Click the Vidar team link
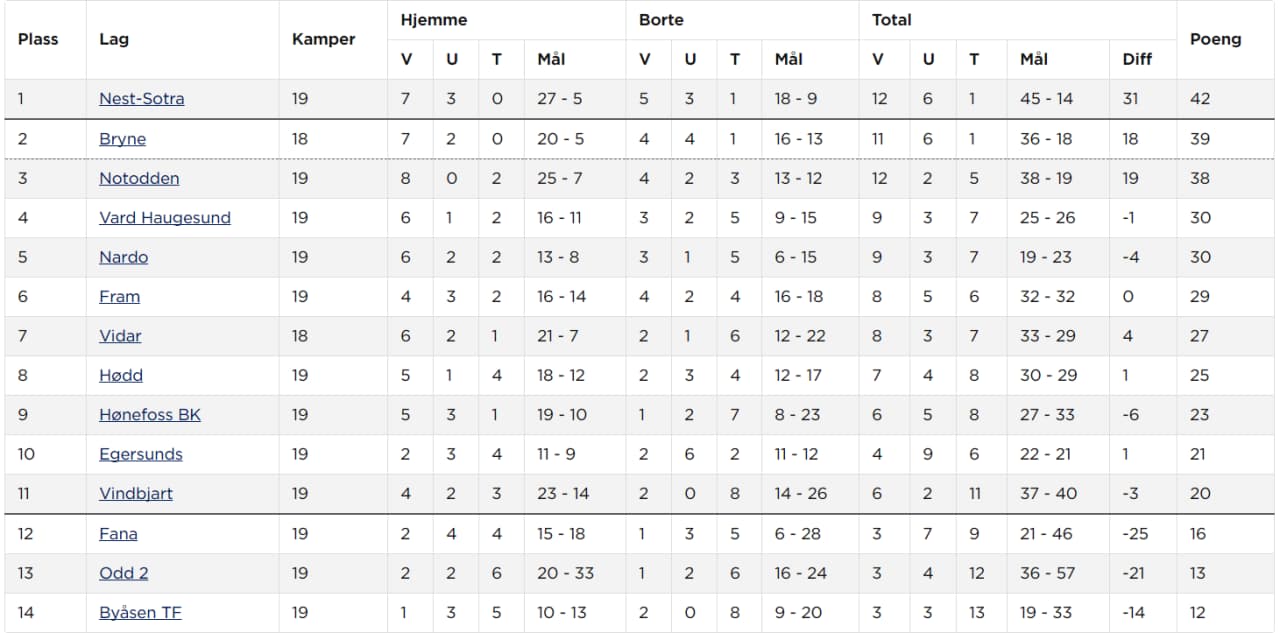 pos(120,336)
